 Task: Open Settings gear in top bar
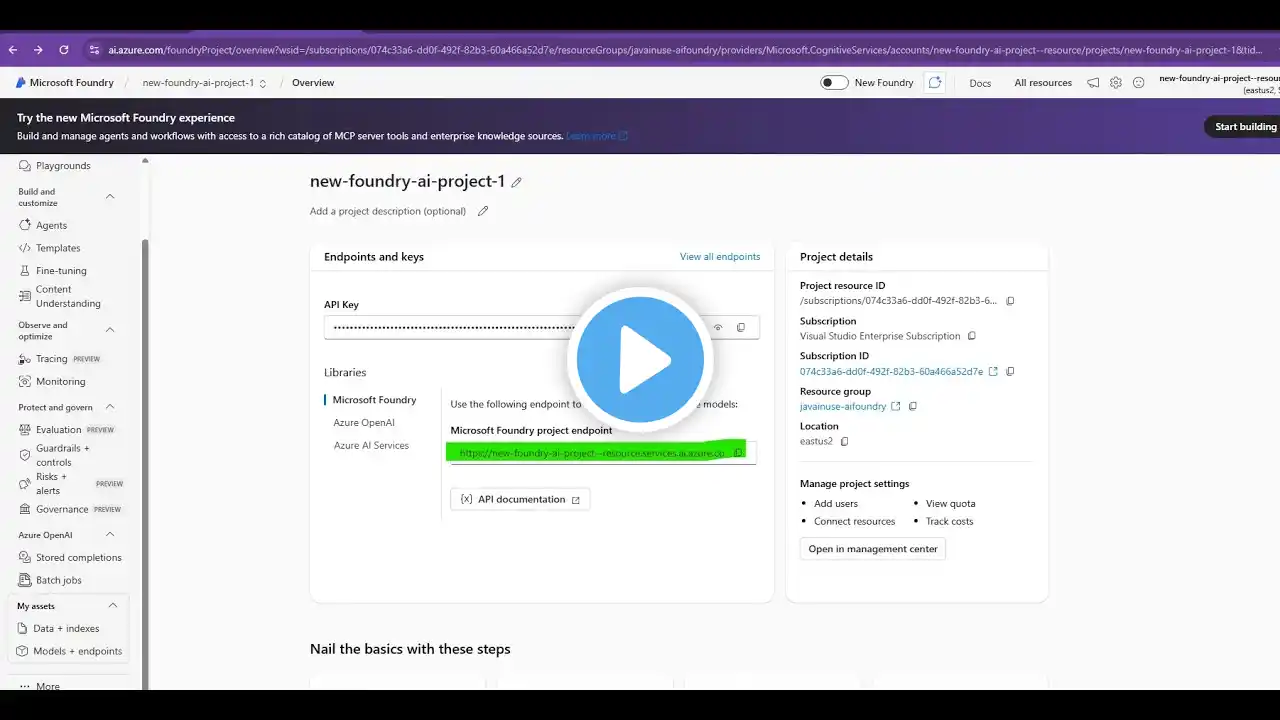click(x=1116, y=83)
